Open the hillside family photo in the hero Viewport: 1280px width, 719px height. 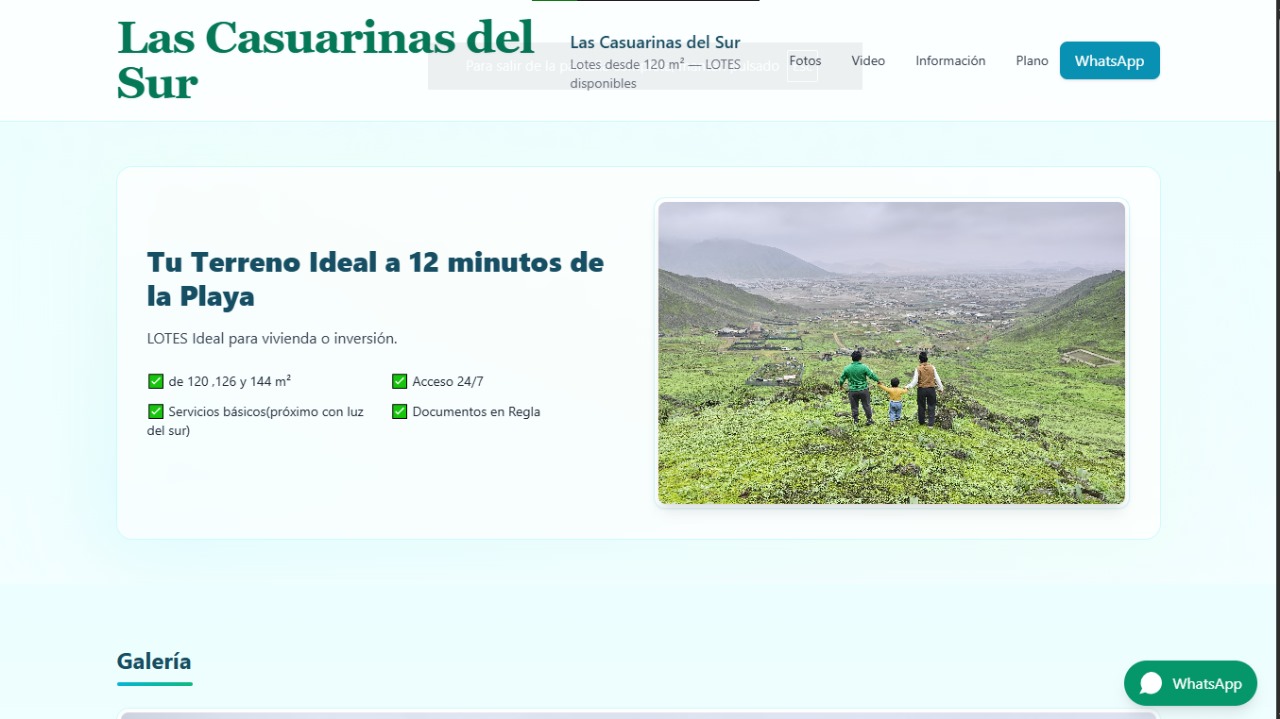[x=891, y=353]
